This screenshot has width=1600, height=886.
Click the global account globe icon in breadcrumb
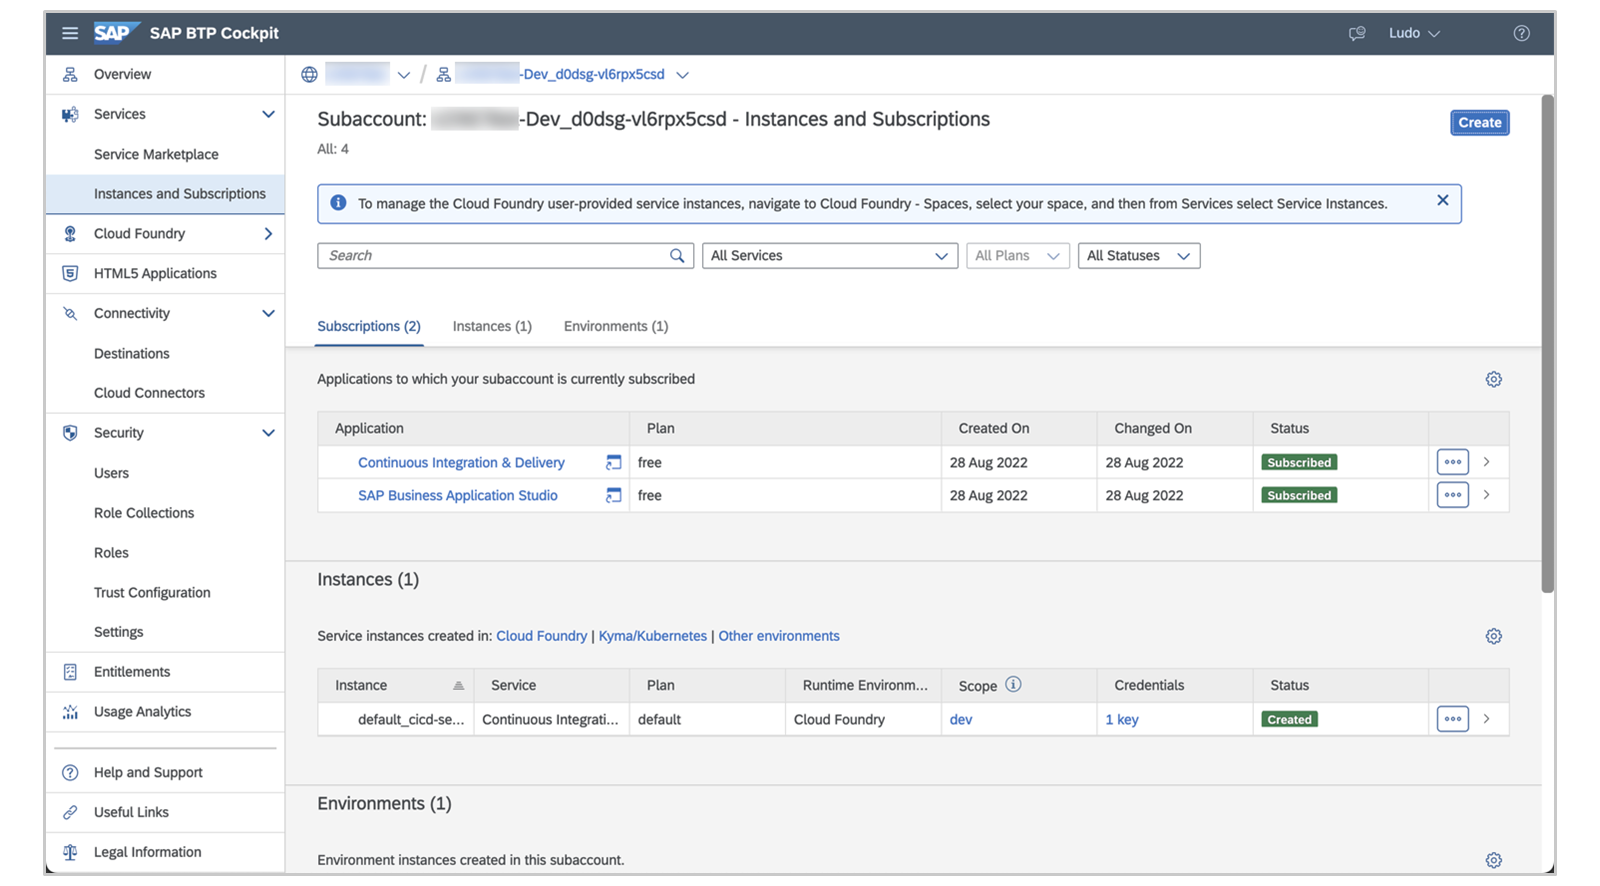[310, 75]
